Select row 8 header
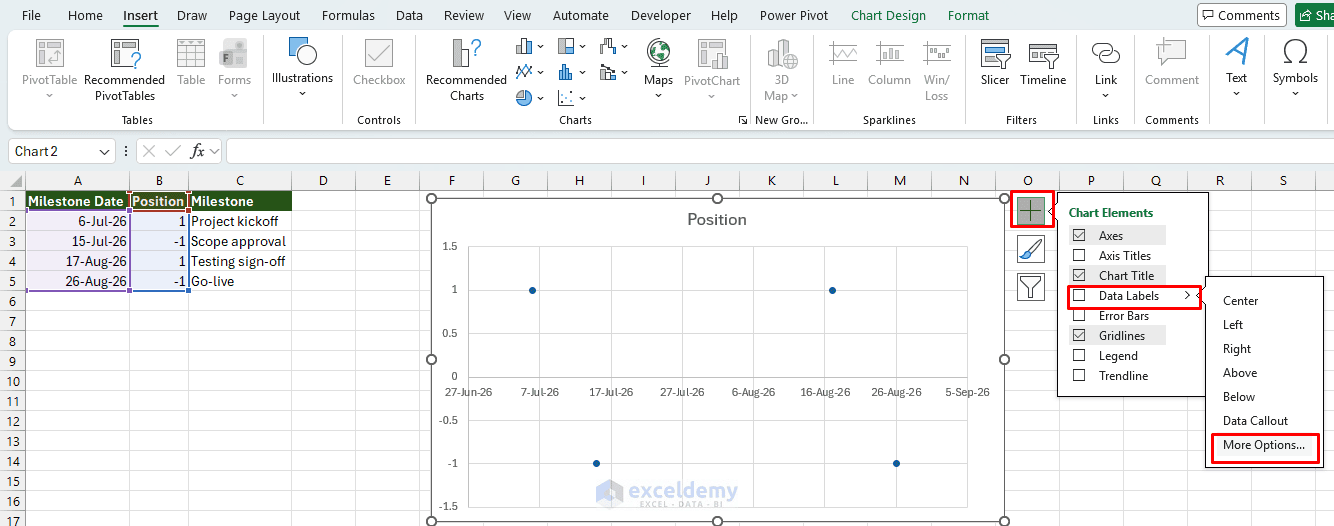Screen dimensions: 1334x526 tap(12, 341)
